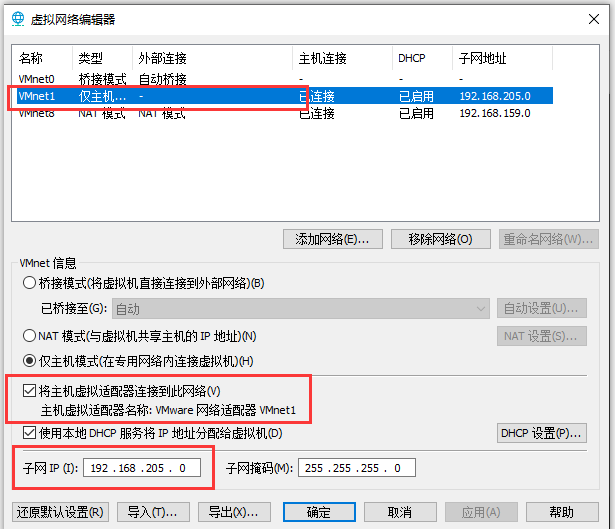
Task: Open the 已桥接至 dropdown list
Action: (300, 309)
